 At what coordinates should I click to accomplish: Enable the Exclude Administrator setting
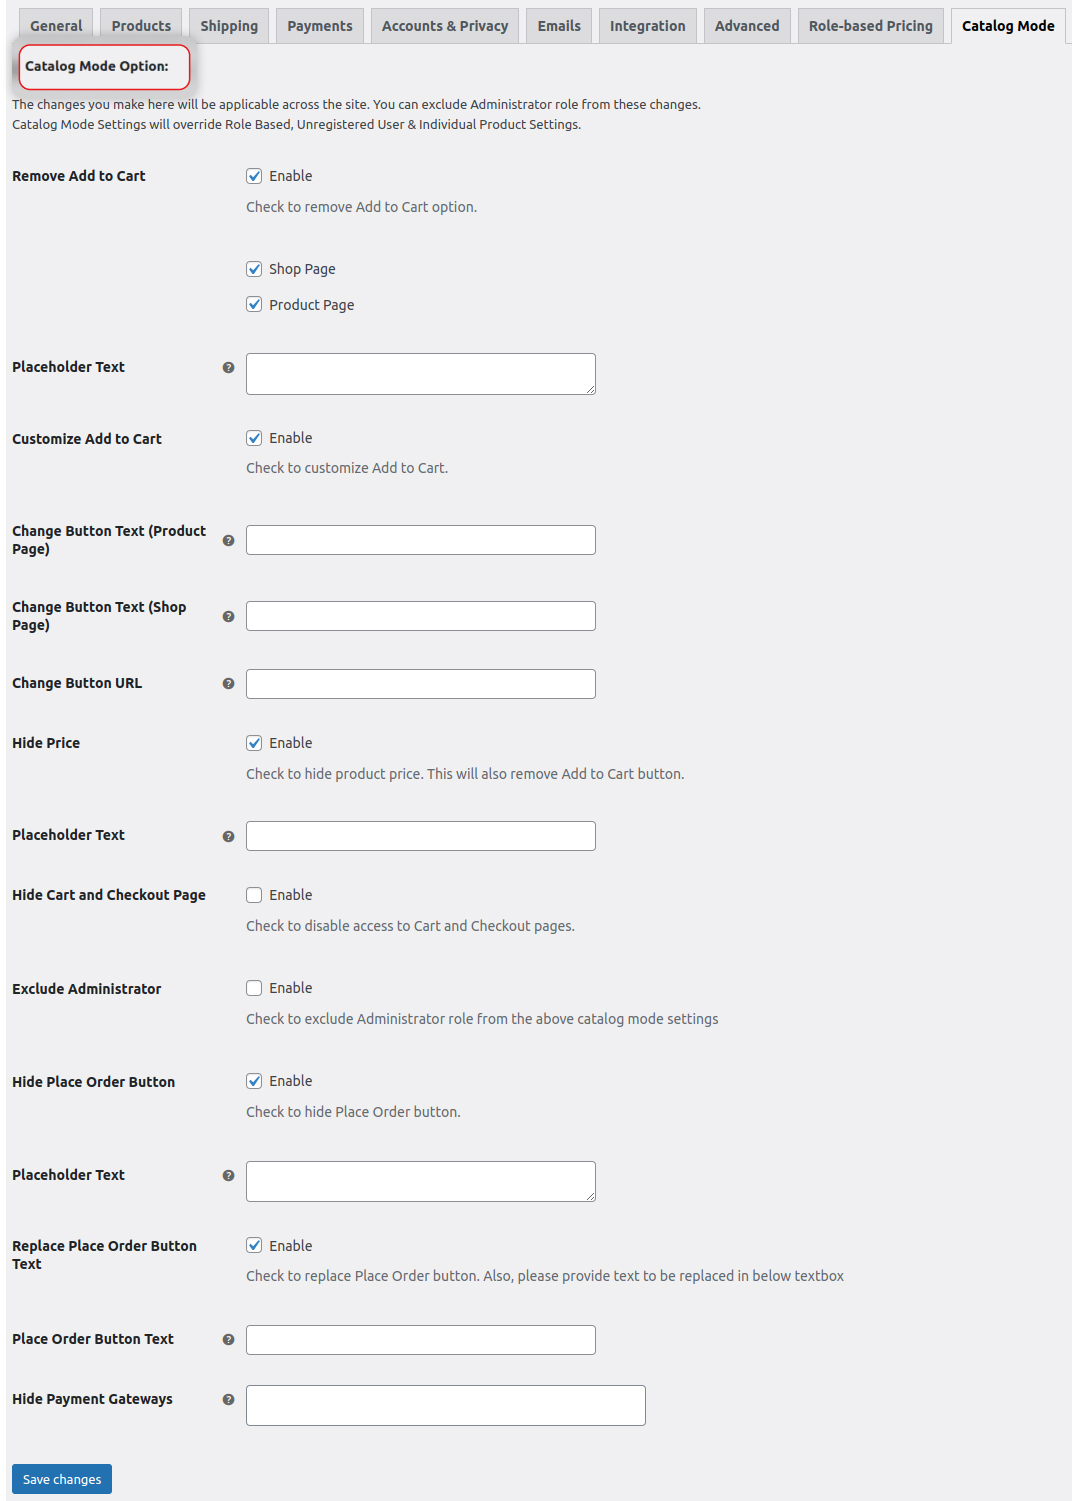point(254,987)
